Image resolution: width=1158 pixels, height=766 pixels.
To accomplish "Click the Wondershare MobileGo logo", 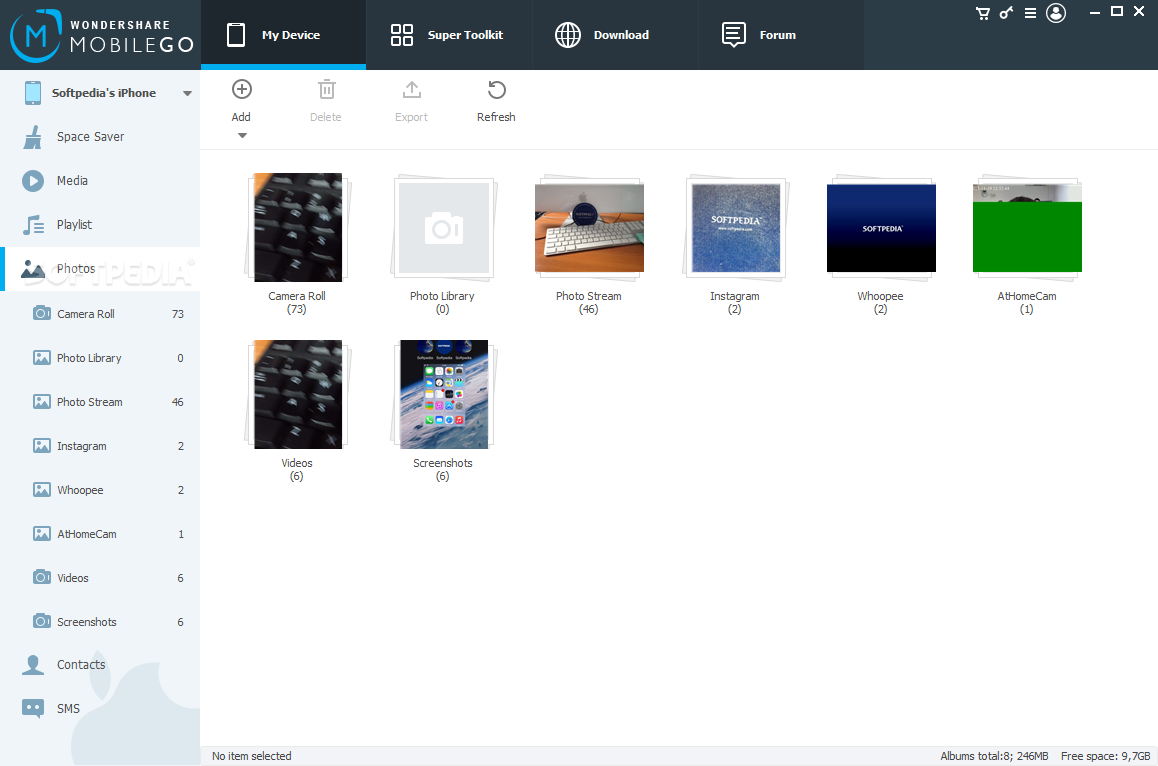I will pyautogui.click(x=101, y=35).
